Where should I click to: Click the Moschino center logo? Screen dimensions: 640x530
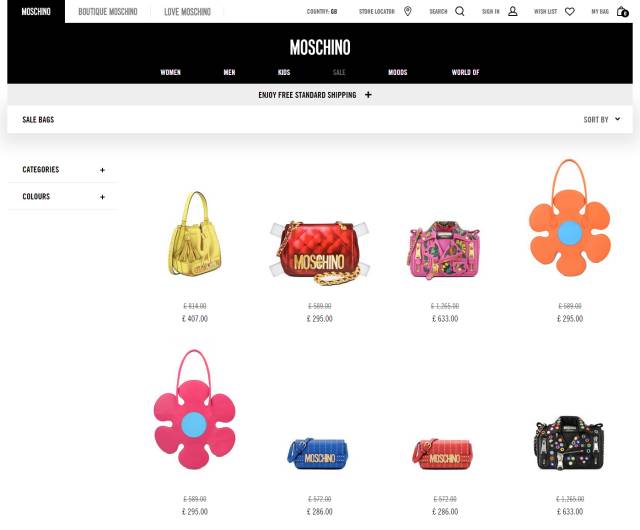click(x=320, y=47)
